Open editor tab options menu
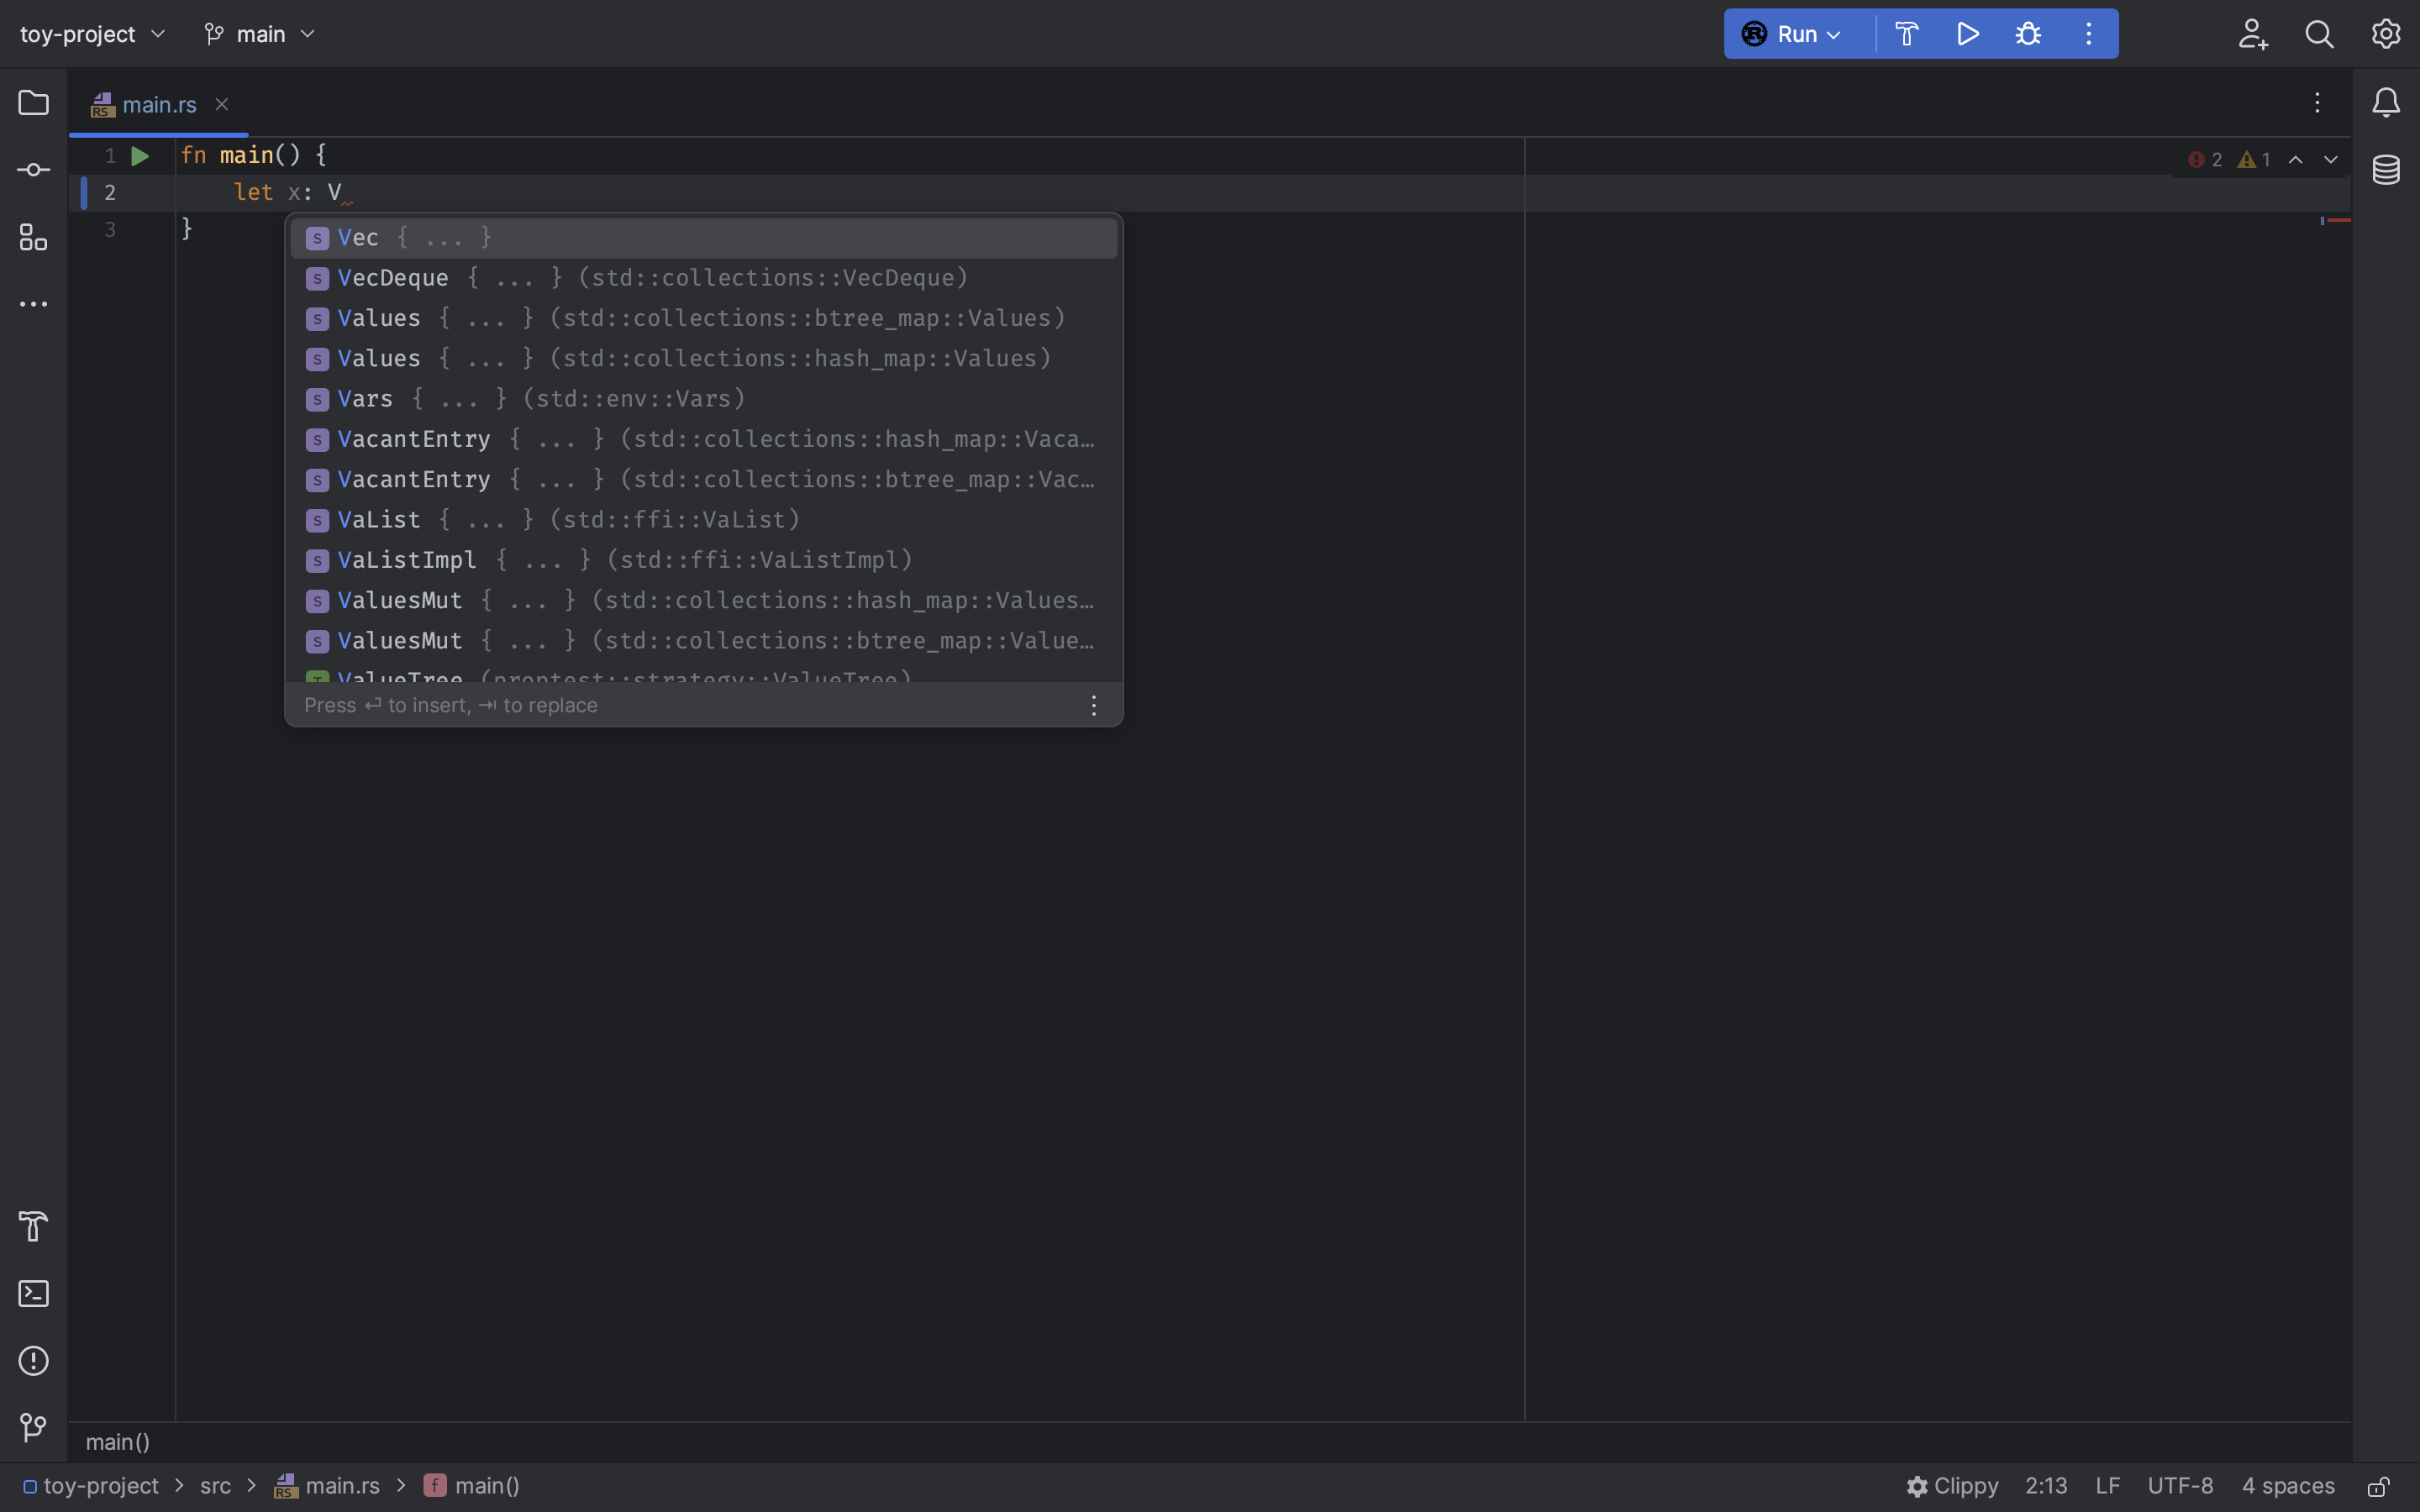 click(x=2317, y=102)
